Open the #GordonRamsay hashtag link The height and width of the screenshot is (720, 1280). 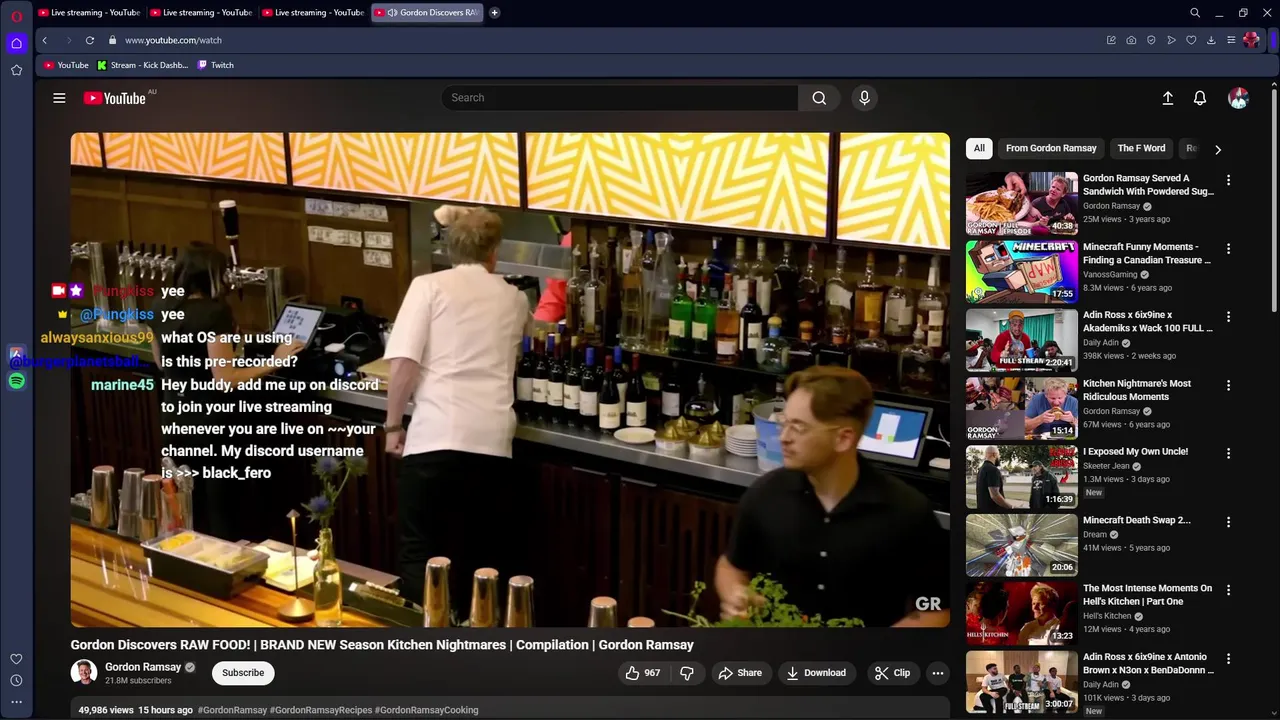(x=232, y=710)
